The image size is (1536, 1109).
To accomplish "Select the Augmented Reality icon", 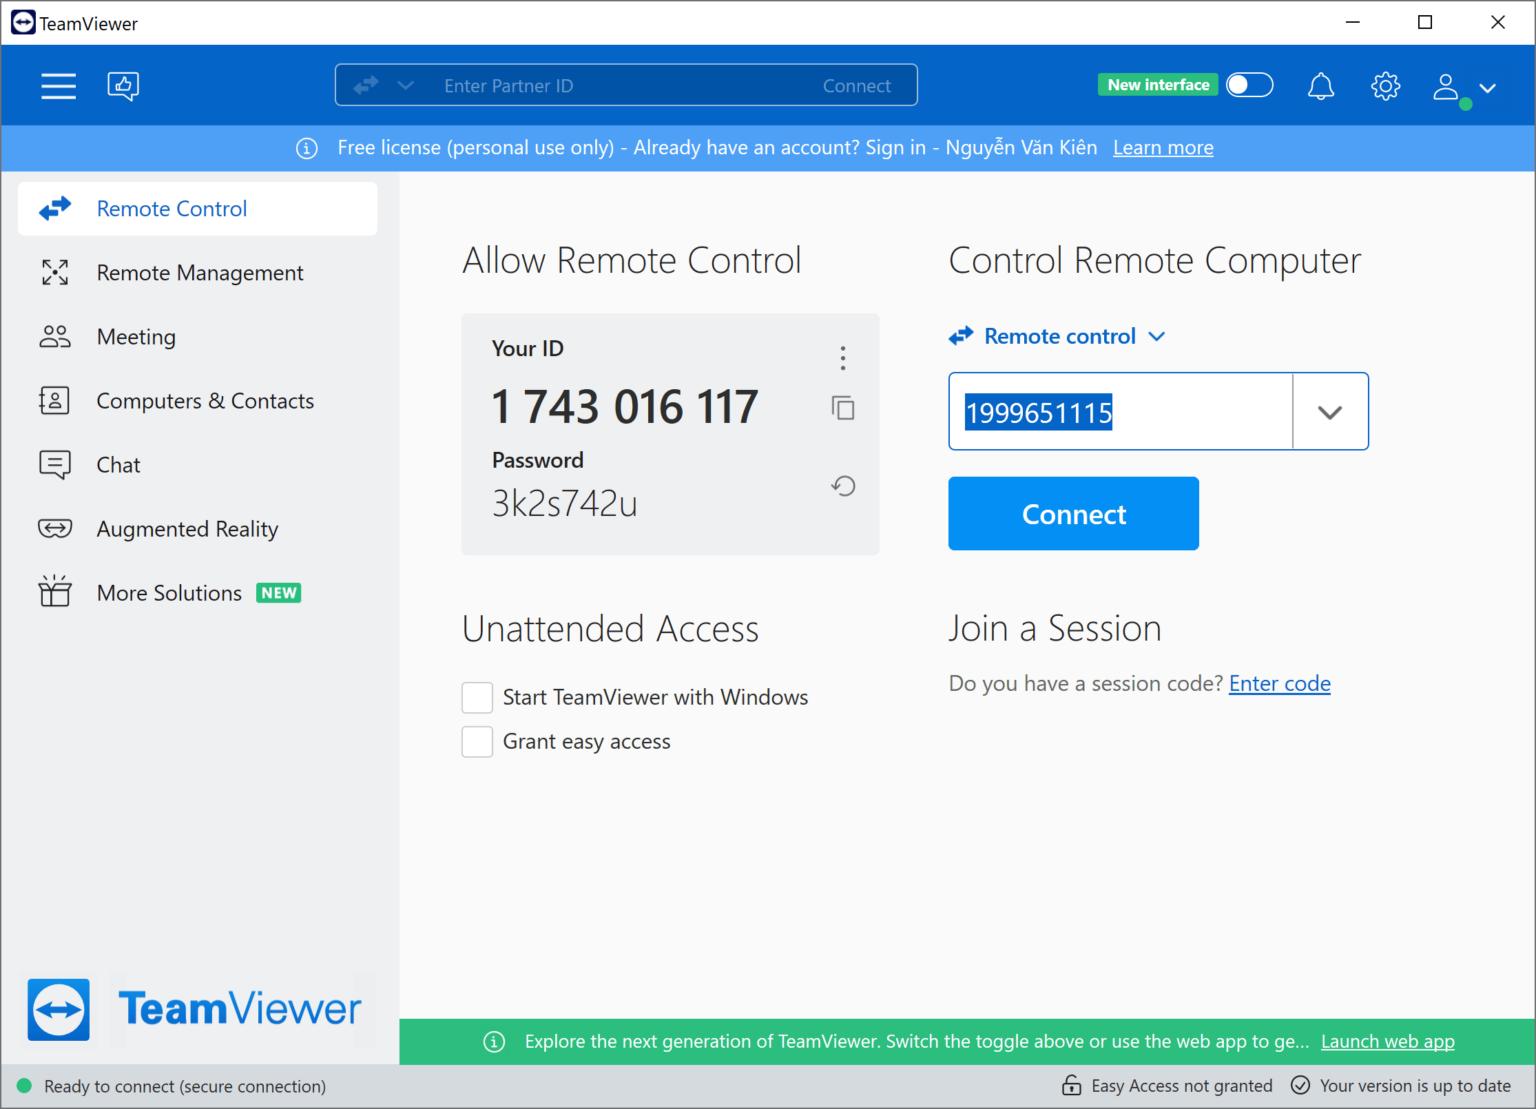I will click(x=55, y=528).
